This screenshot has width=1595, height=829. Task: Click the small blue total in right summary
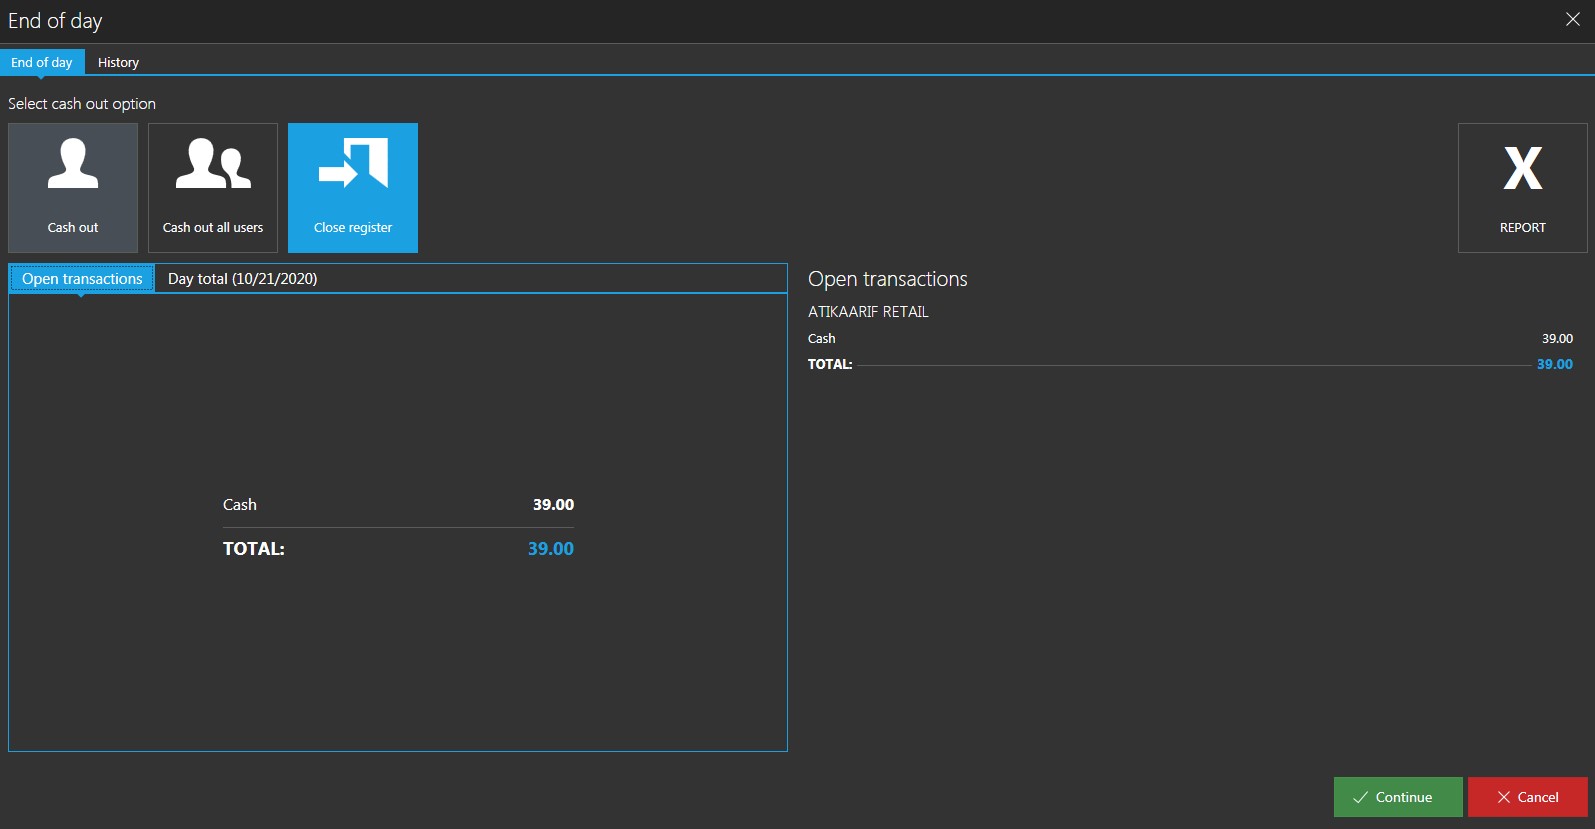point(1554,365)
